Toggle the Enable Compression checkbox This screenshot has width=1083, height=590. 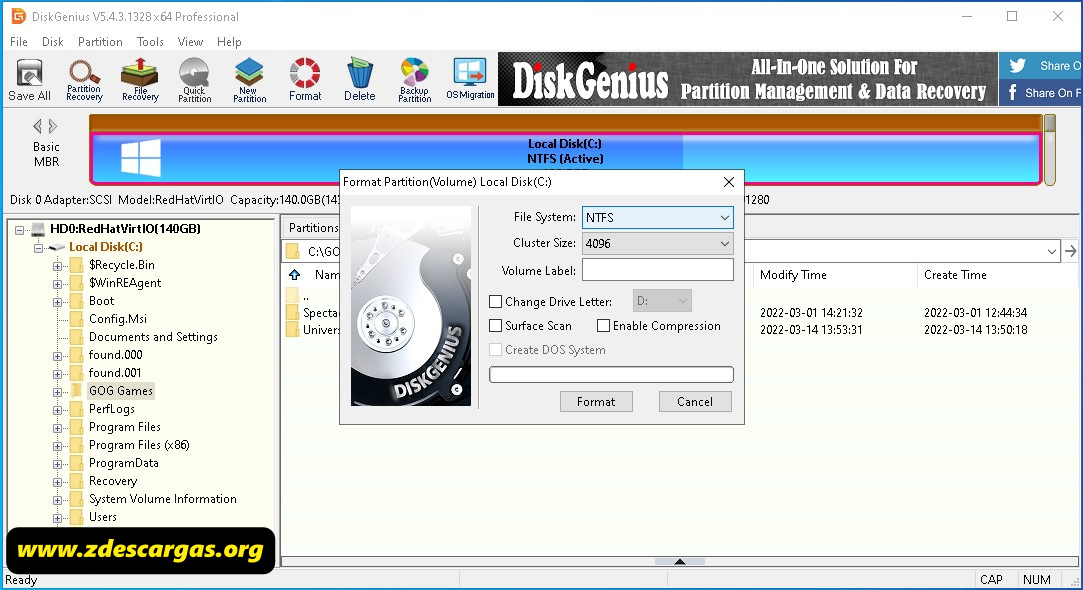point(603,325)
